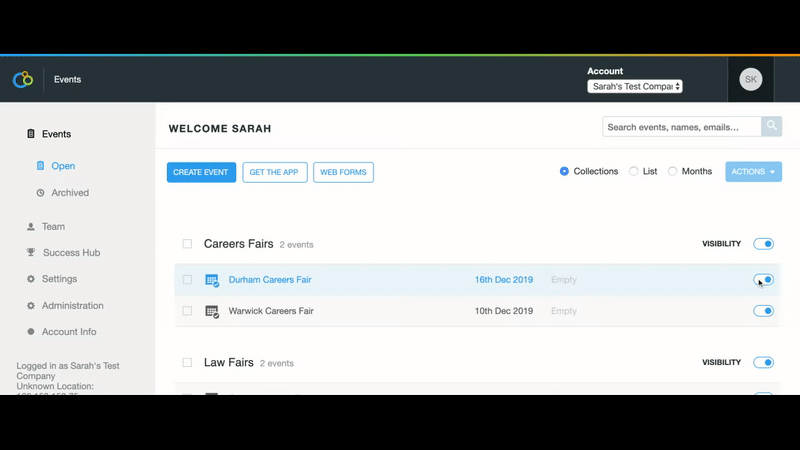Click the gear icon next to Administration
Screen dimensions: 800x450
click(31, 306)
